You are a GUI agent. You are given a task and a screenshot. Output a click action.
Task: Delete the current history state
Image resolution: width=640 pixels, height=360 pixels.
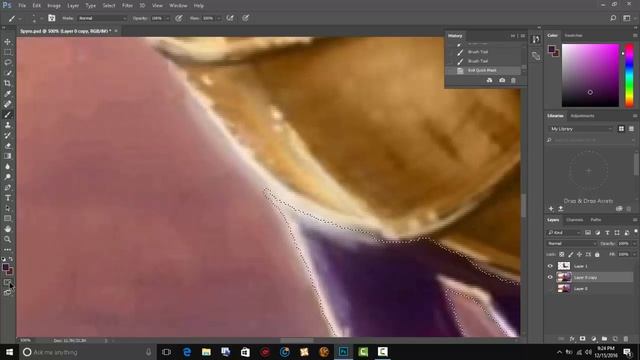[x=513, y=80]
